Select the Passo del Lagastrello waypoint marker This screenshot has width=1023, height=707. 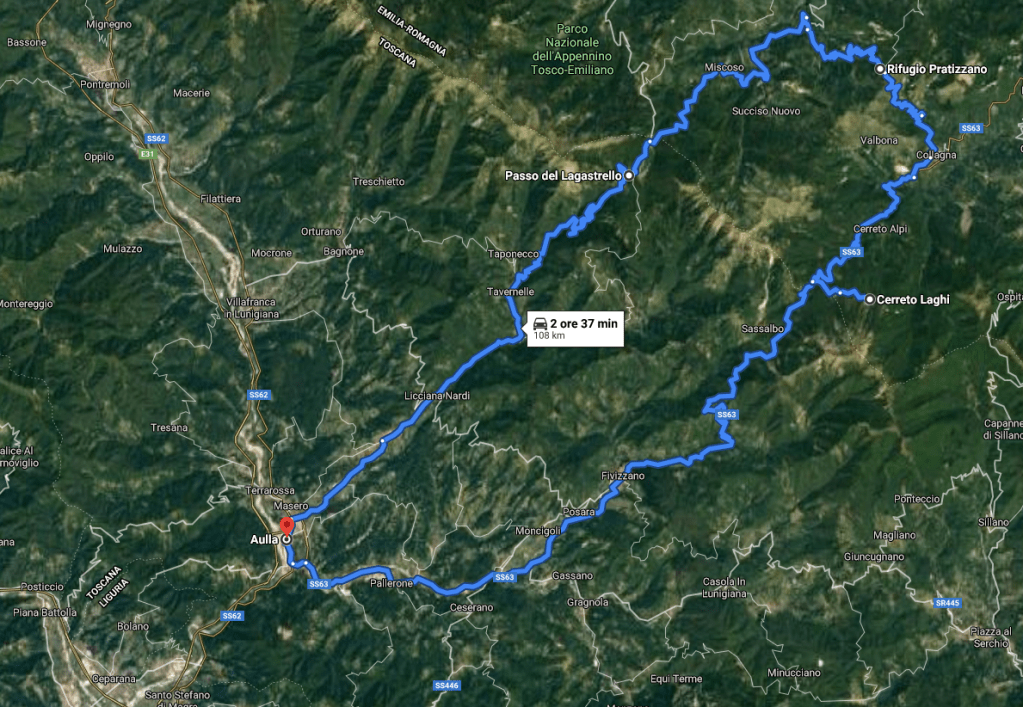click(629, 175)
